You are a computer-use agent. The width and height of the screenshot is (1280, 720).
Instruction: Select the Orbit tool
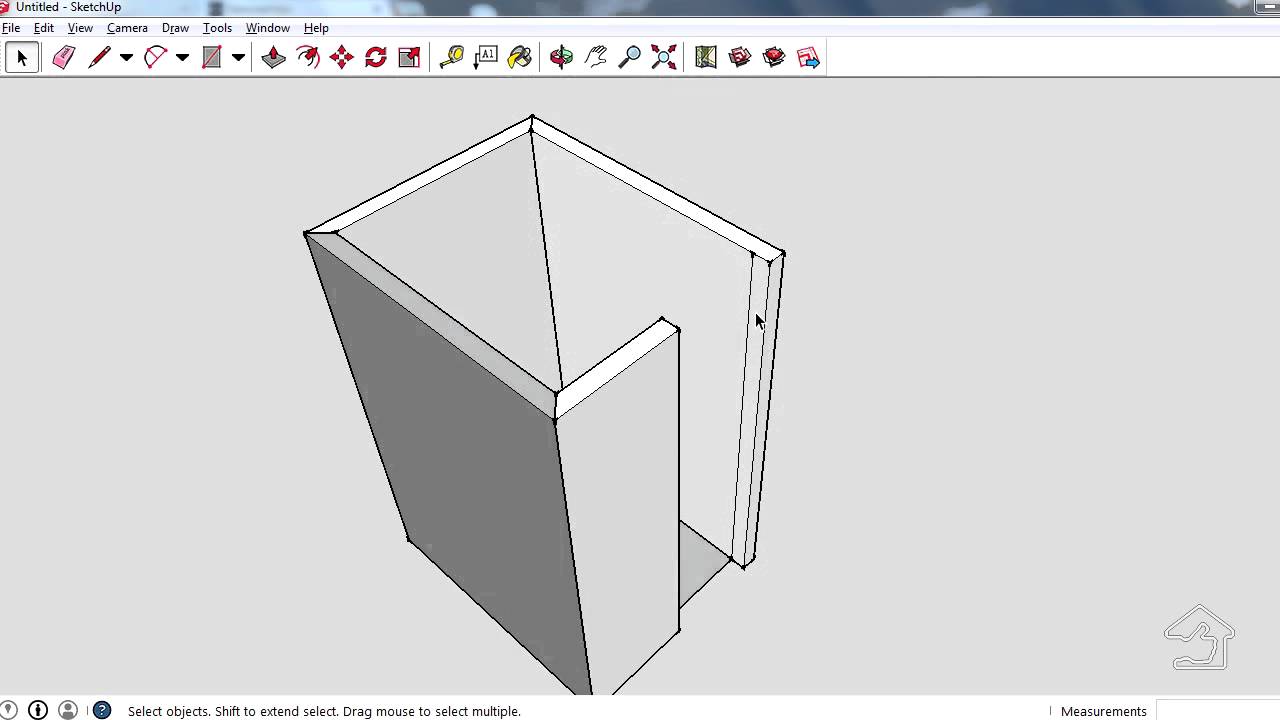coord(562,58)
